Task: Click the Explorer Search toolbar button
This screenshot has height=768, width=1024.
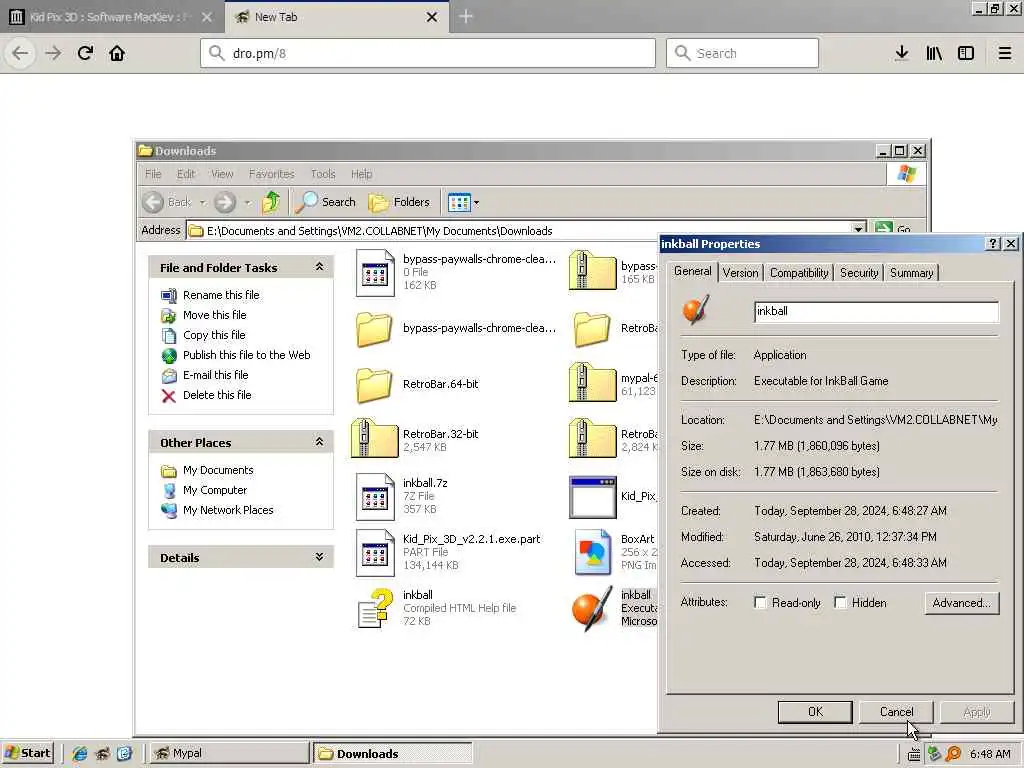Action: coord(325,202)
